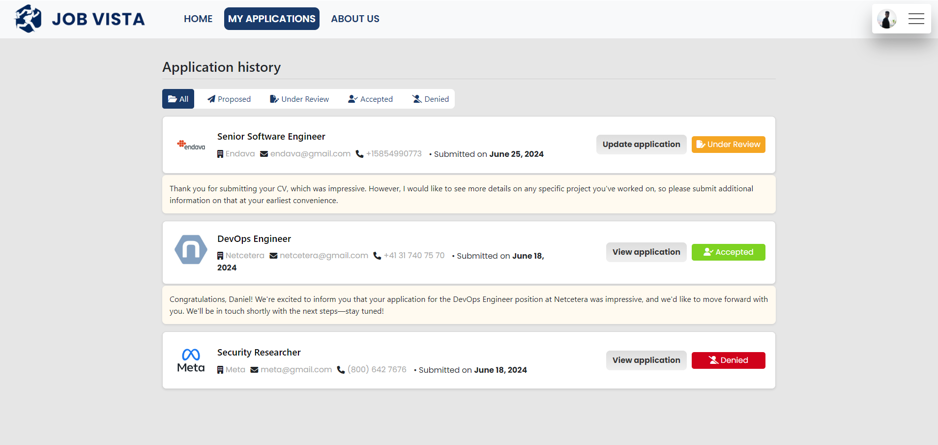
Task: Select the All filter tab
Action: [178, 99]
